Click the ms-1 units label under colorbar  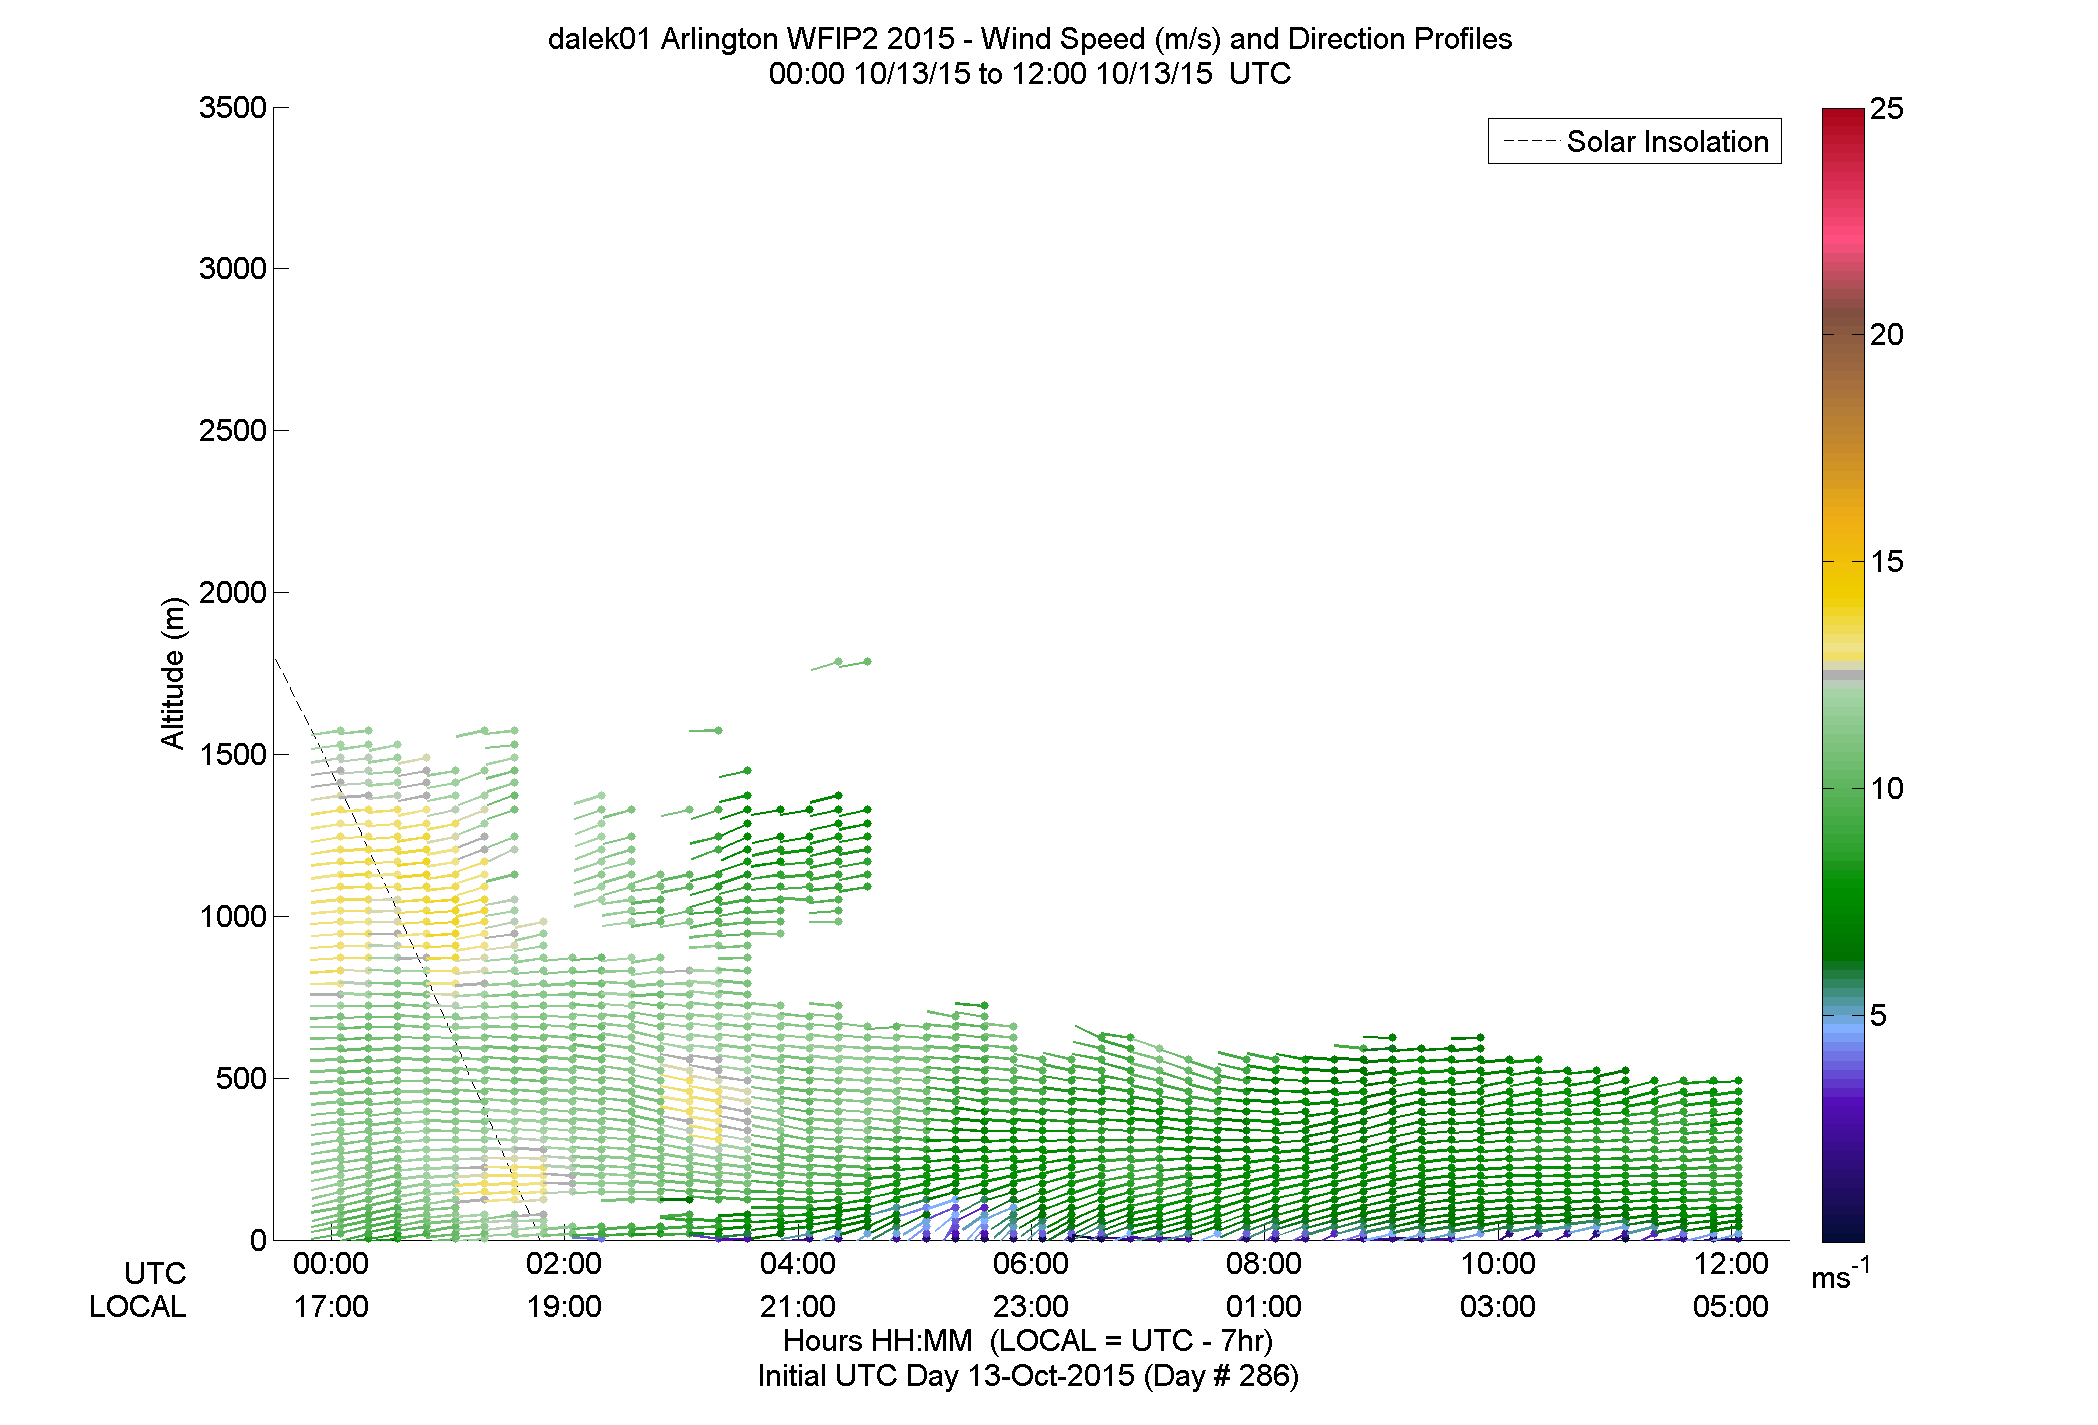1840,1274
